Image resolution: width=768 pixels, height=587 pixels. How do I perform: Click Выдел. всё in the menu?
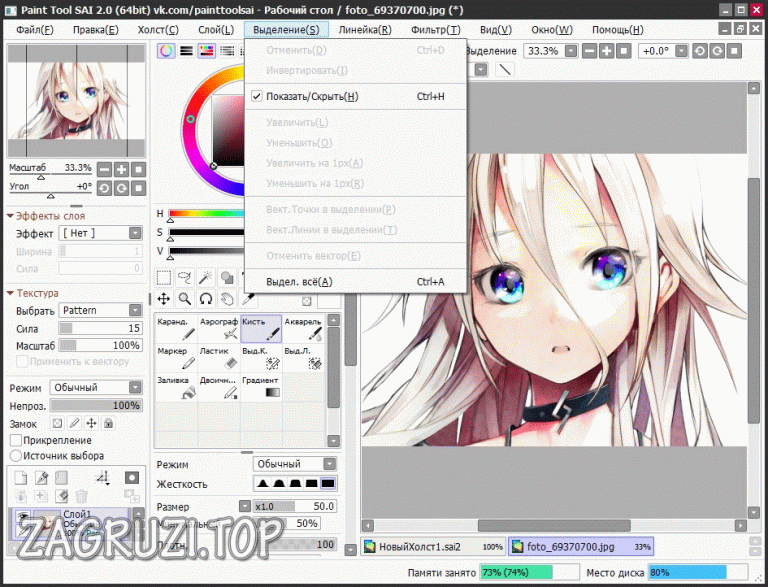tap(299, 282)
